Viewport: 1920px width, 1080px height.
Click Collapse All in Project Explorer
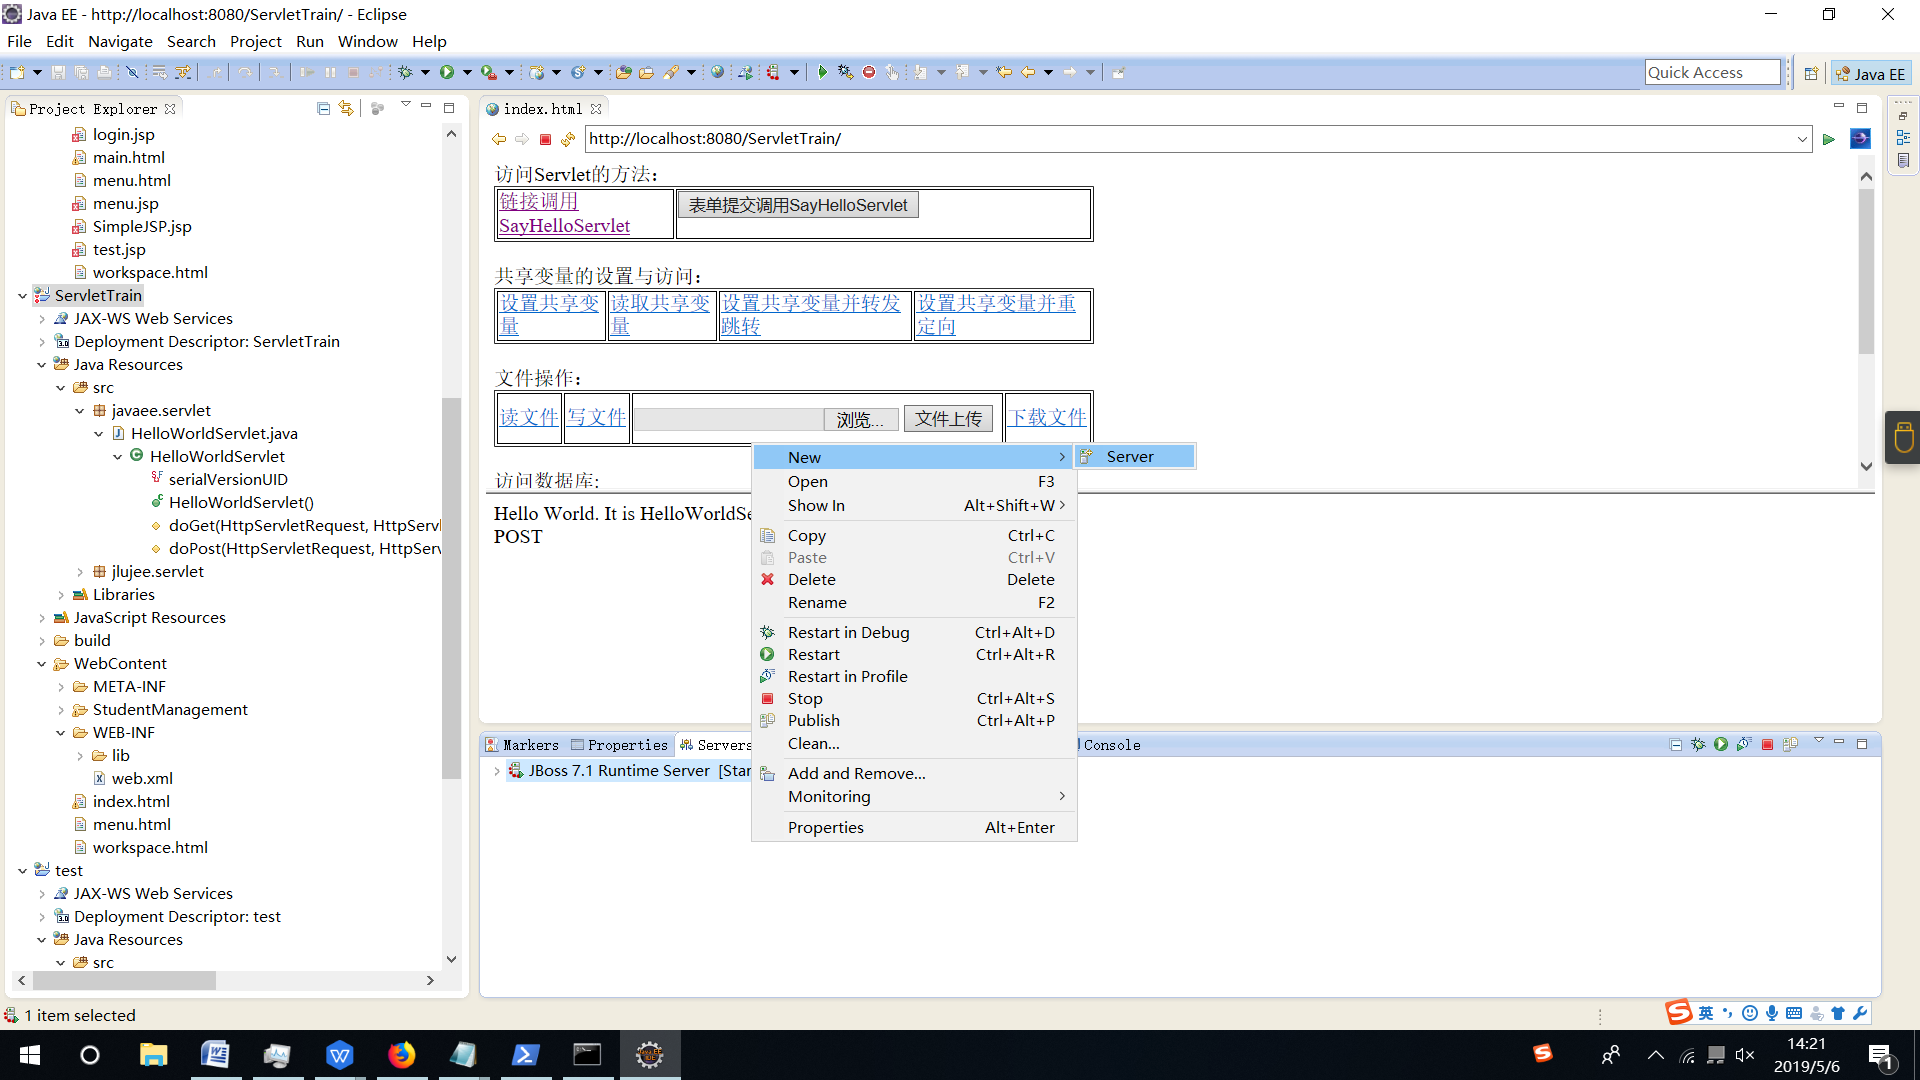[323, 108]
